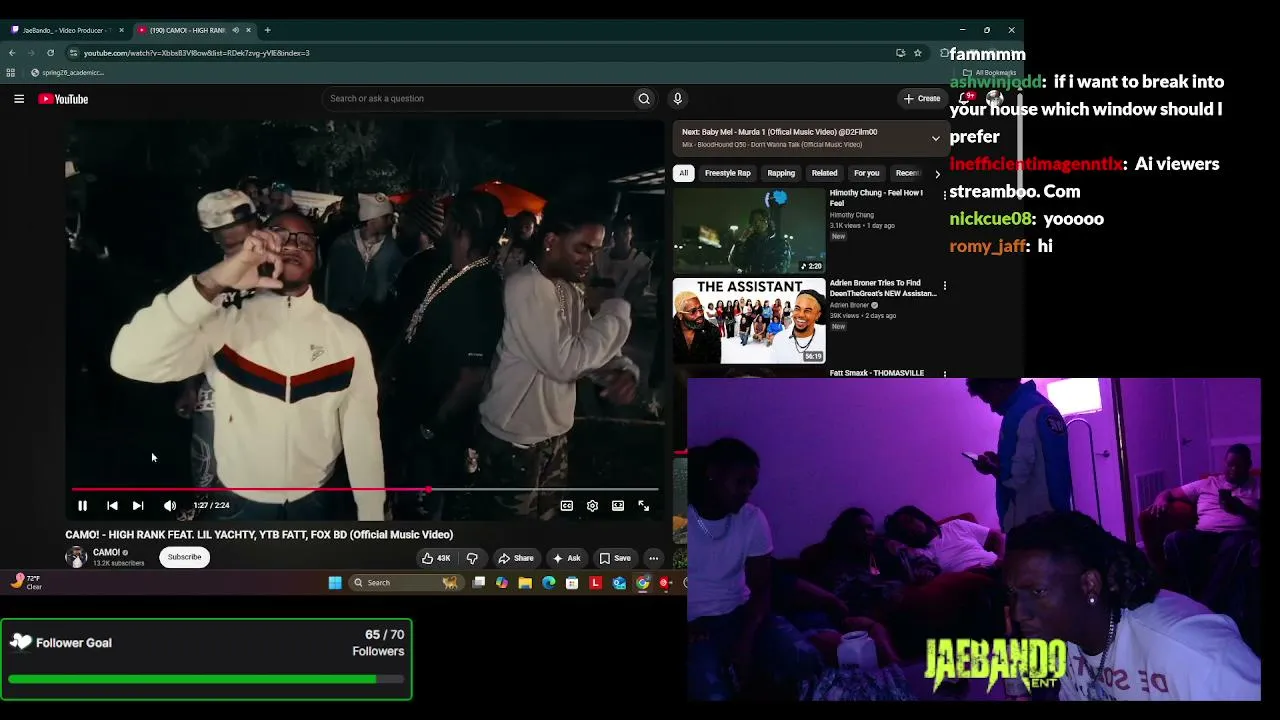Open options menu for Himothy Chung video
The width and height of the screenshot is (1280, 720).
coord(945,196)
